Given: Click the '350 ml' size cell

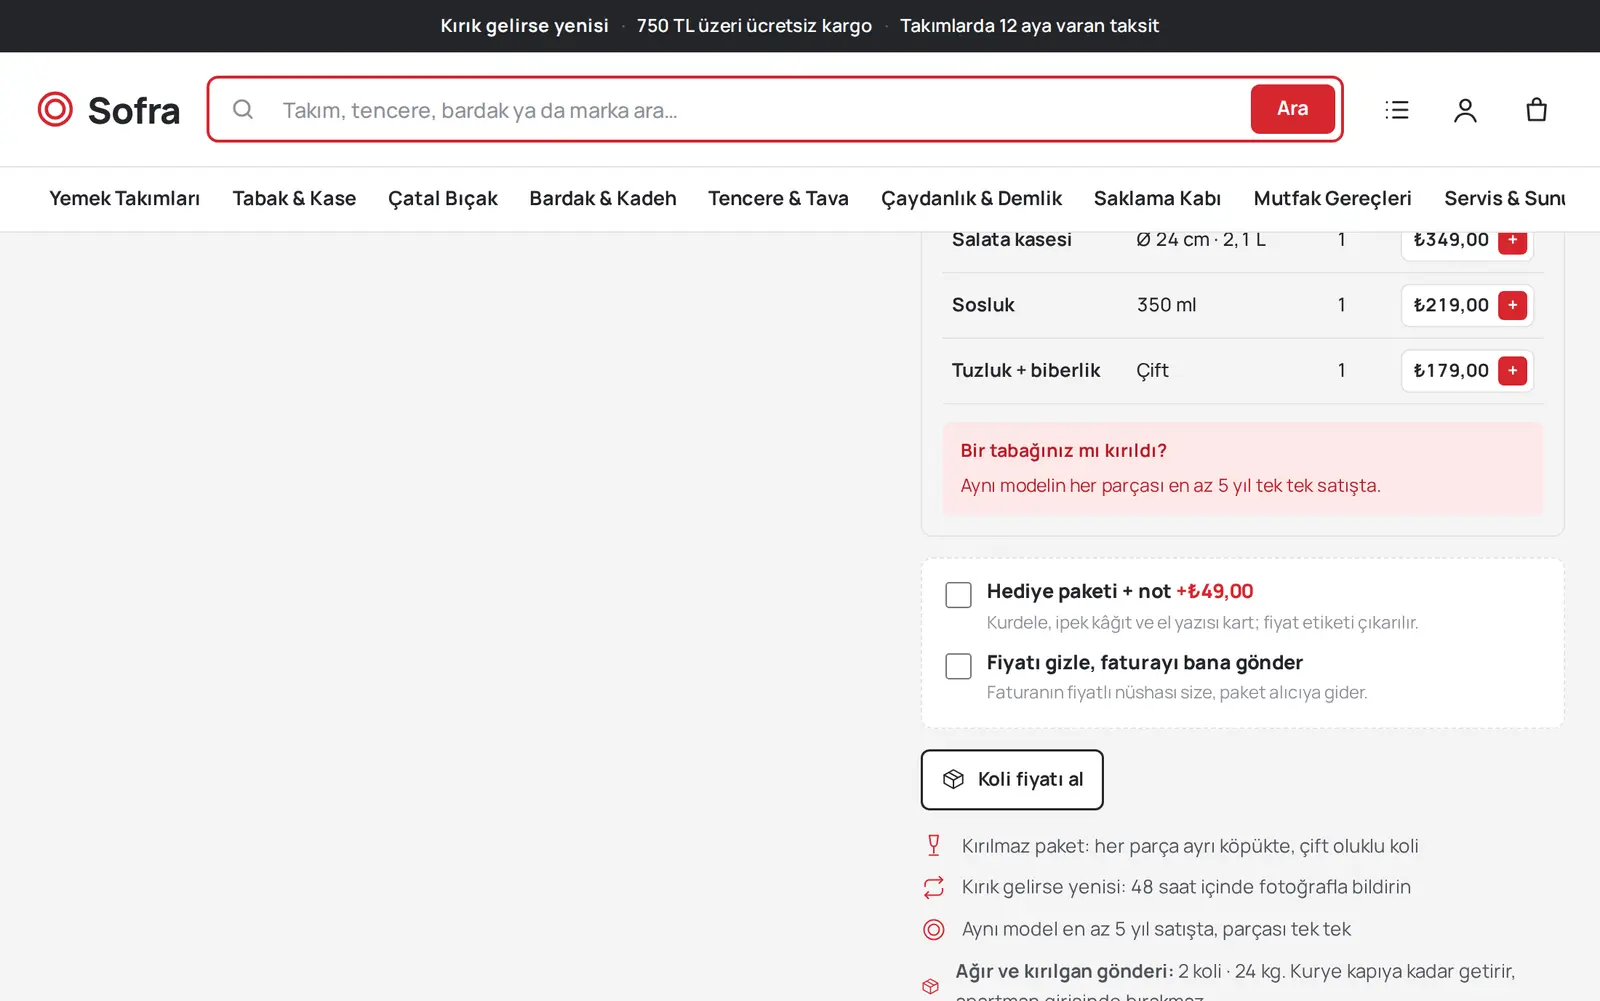Looking at the screenshot, I should point(1166,305).
